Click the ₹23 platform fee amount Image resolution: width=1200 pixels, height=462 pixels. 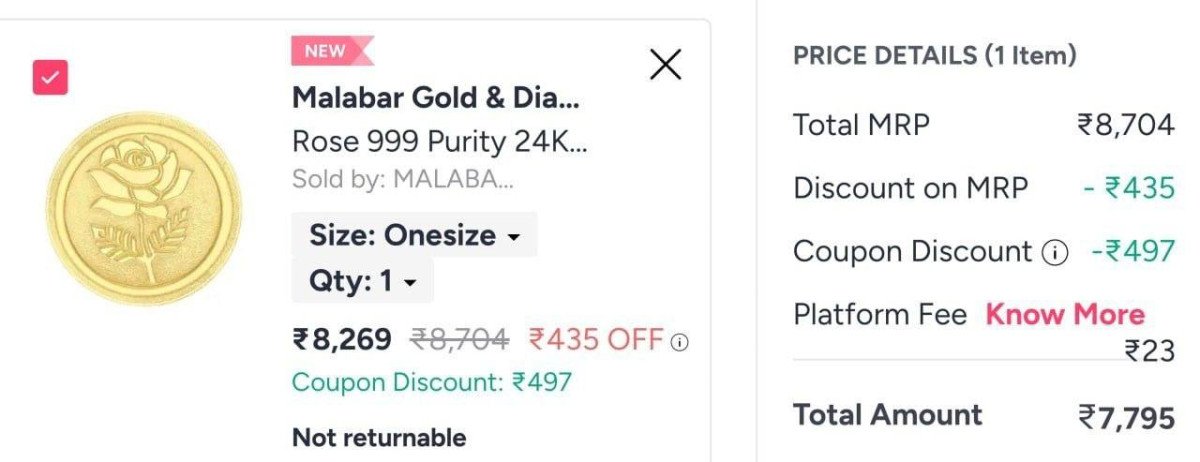click(x=1149, y=351)
